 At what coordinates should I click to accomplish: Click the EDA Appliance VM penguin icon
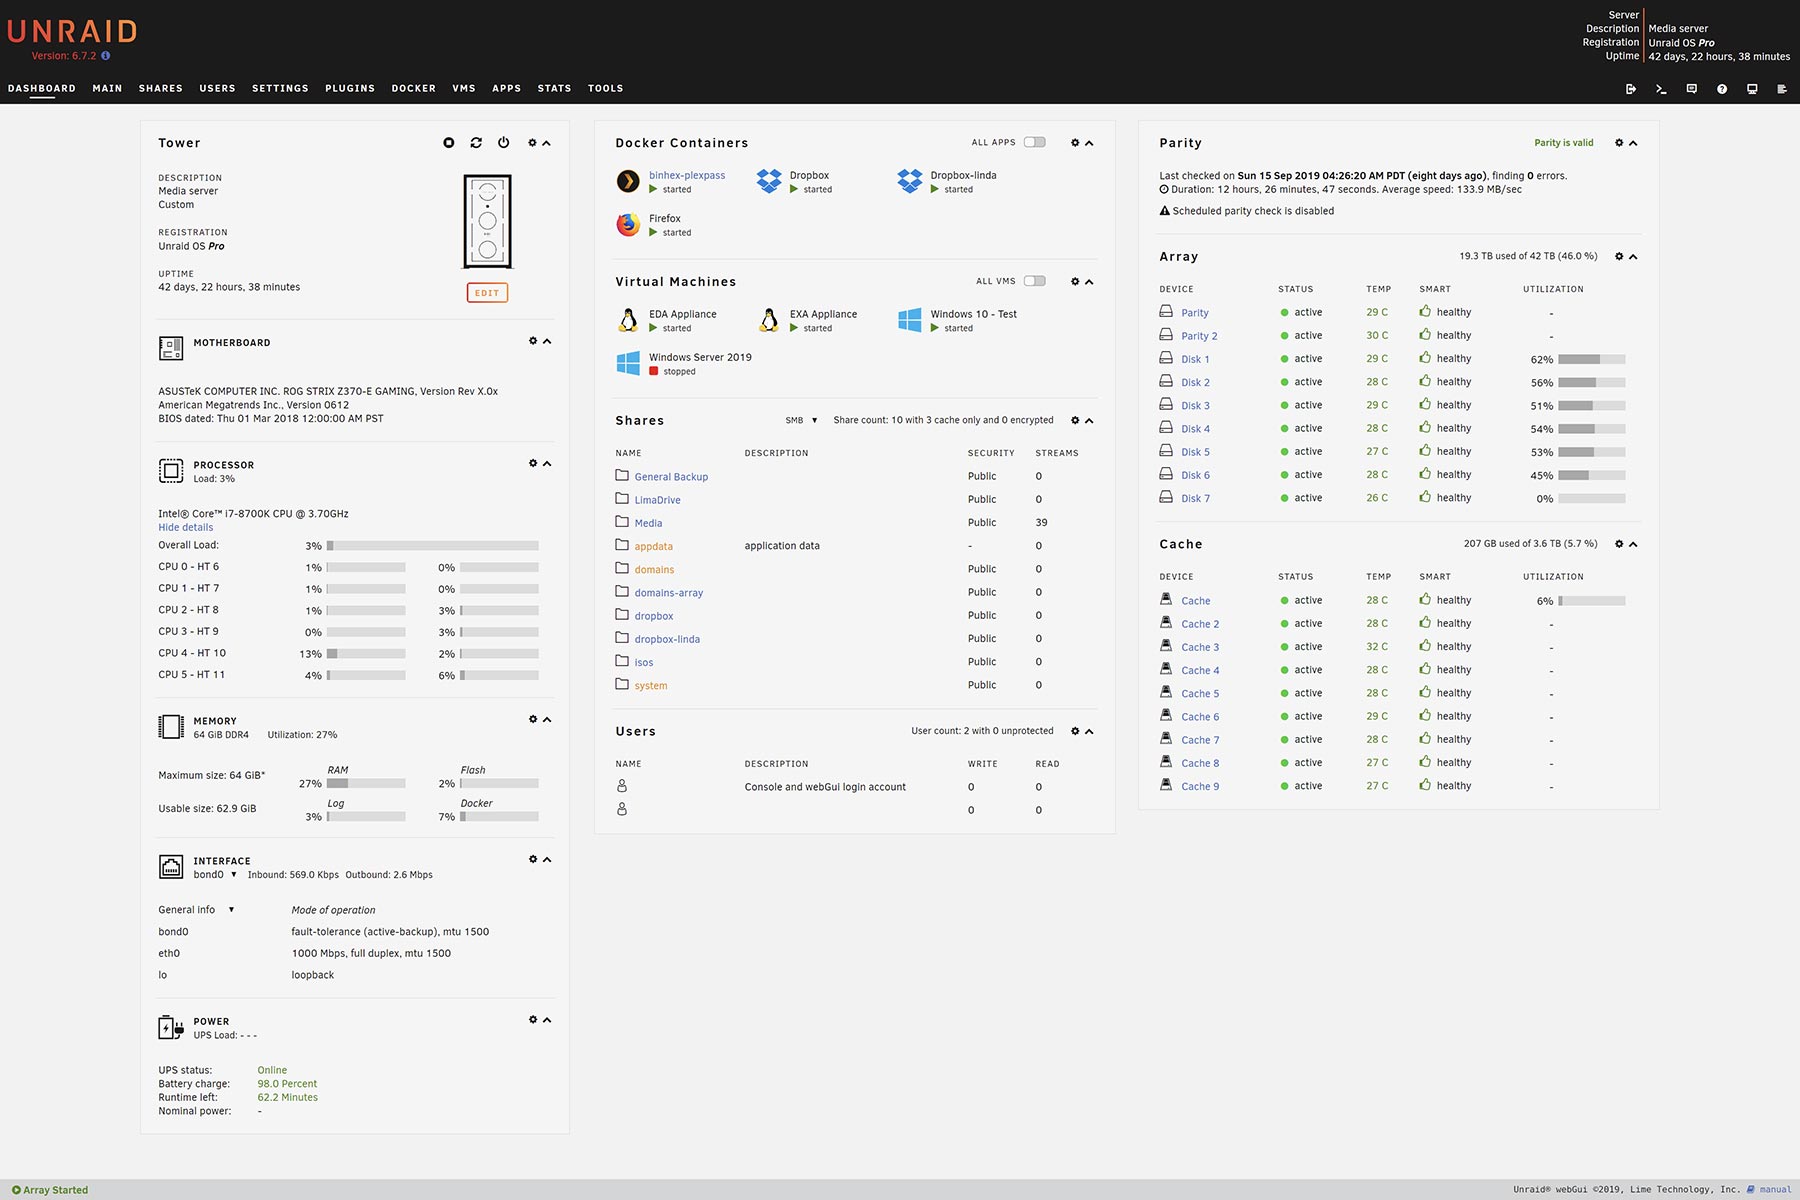pyautogui.click(x=628, y=320)
